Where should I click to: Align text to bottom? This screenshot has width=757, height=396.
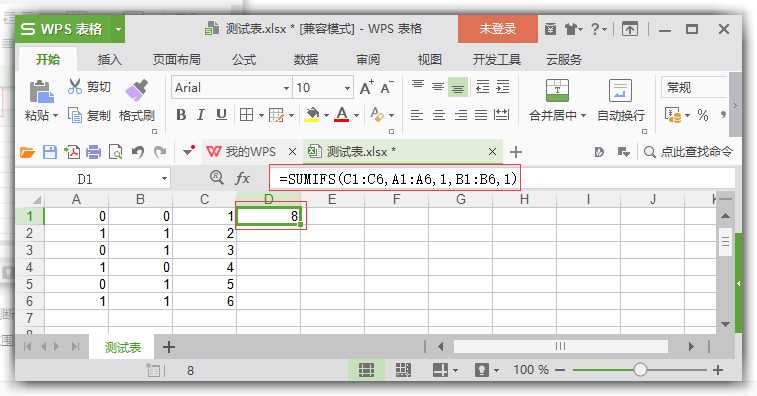pos(458,87)
